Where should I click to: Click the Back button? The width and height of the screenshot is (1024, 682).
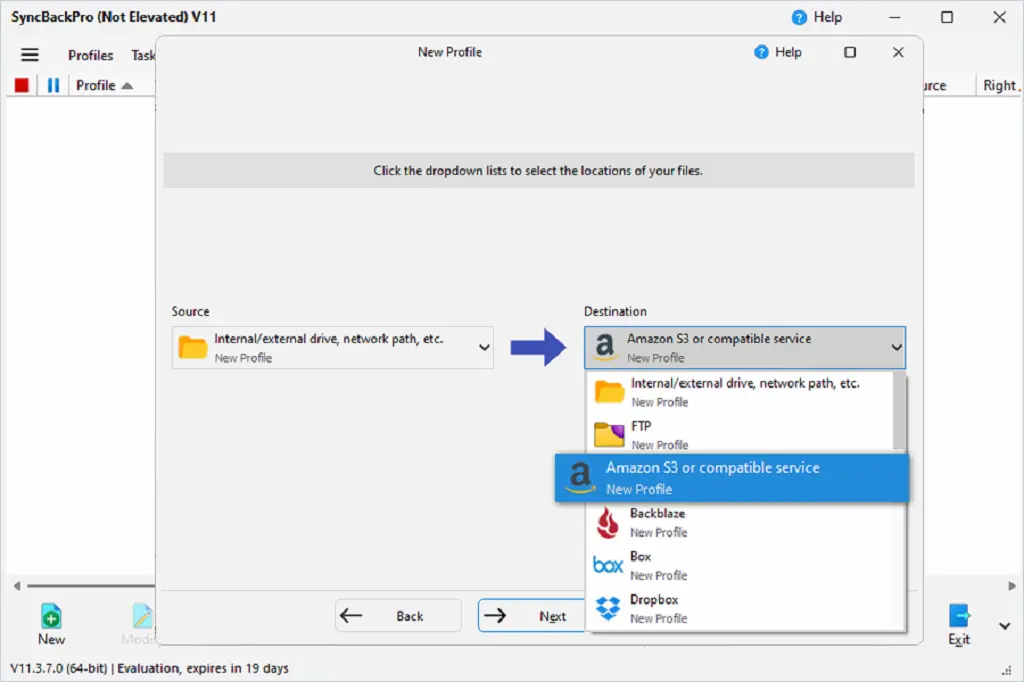tap(398, 615)
